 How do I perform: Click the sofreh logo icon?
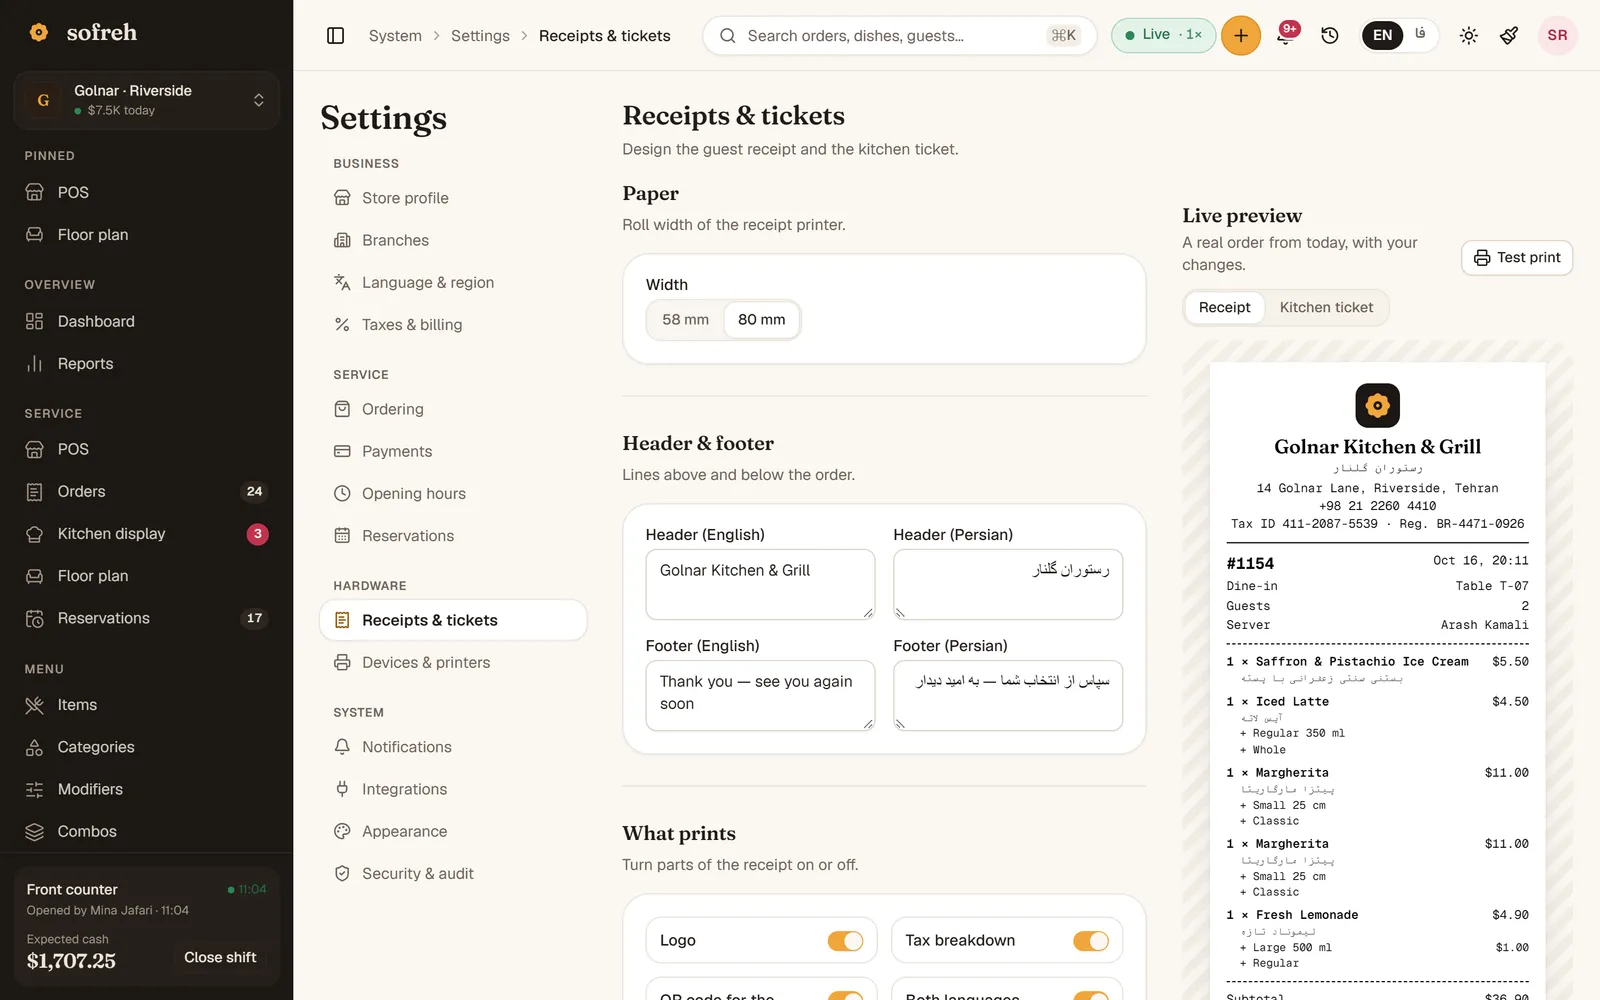(39, 32)
